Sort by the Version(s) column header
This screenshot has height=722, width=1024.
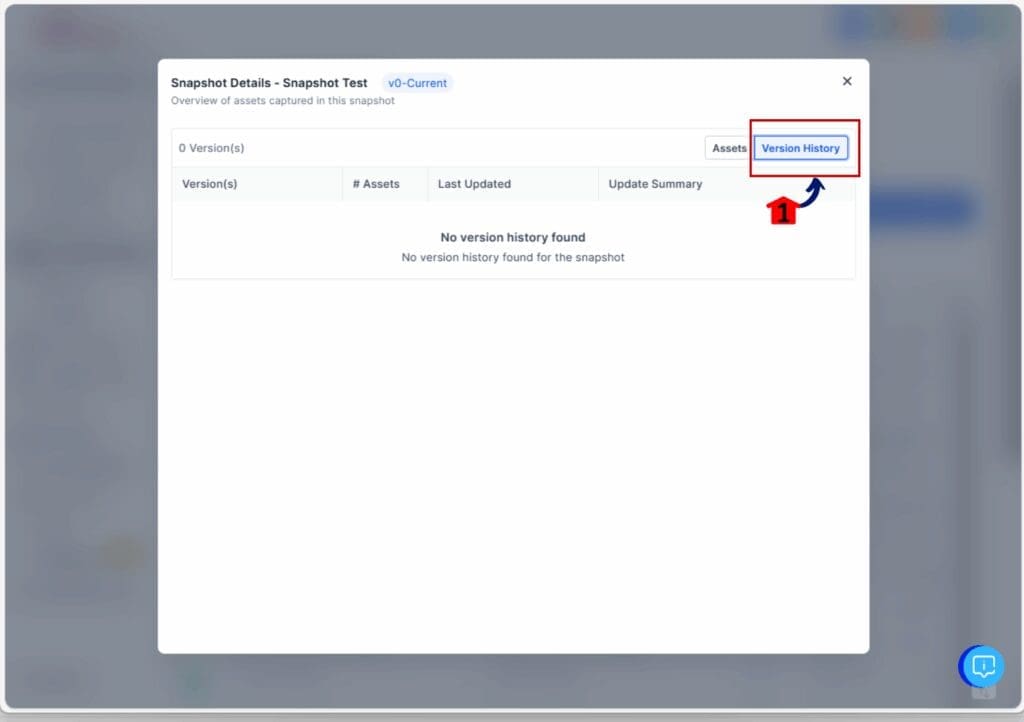click(x=210, y=184)
